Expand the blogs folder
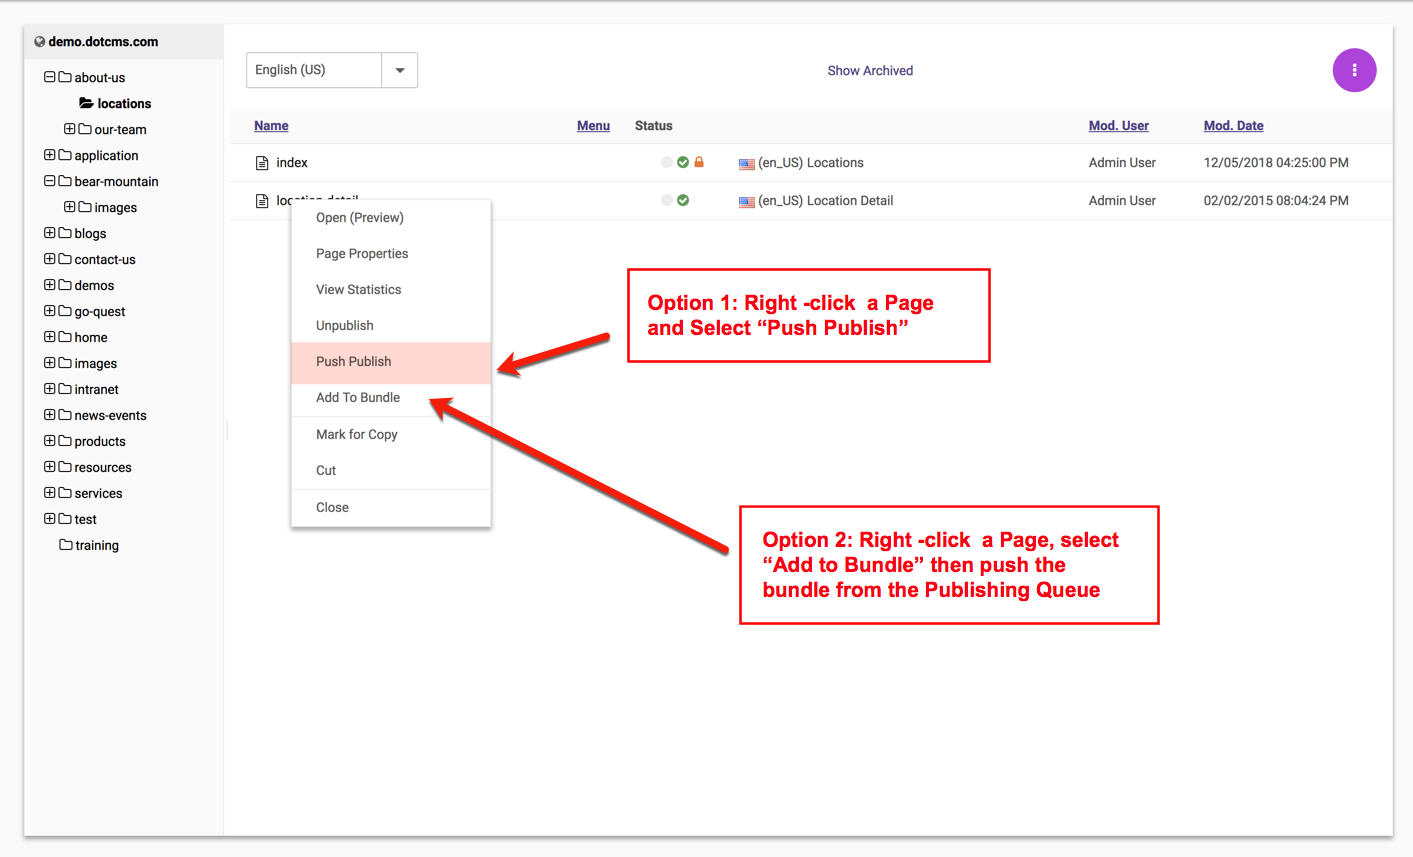Viewport: 1413px width, 857px height. pyautogui.click(x=49, y=233)
